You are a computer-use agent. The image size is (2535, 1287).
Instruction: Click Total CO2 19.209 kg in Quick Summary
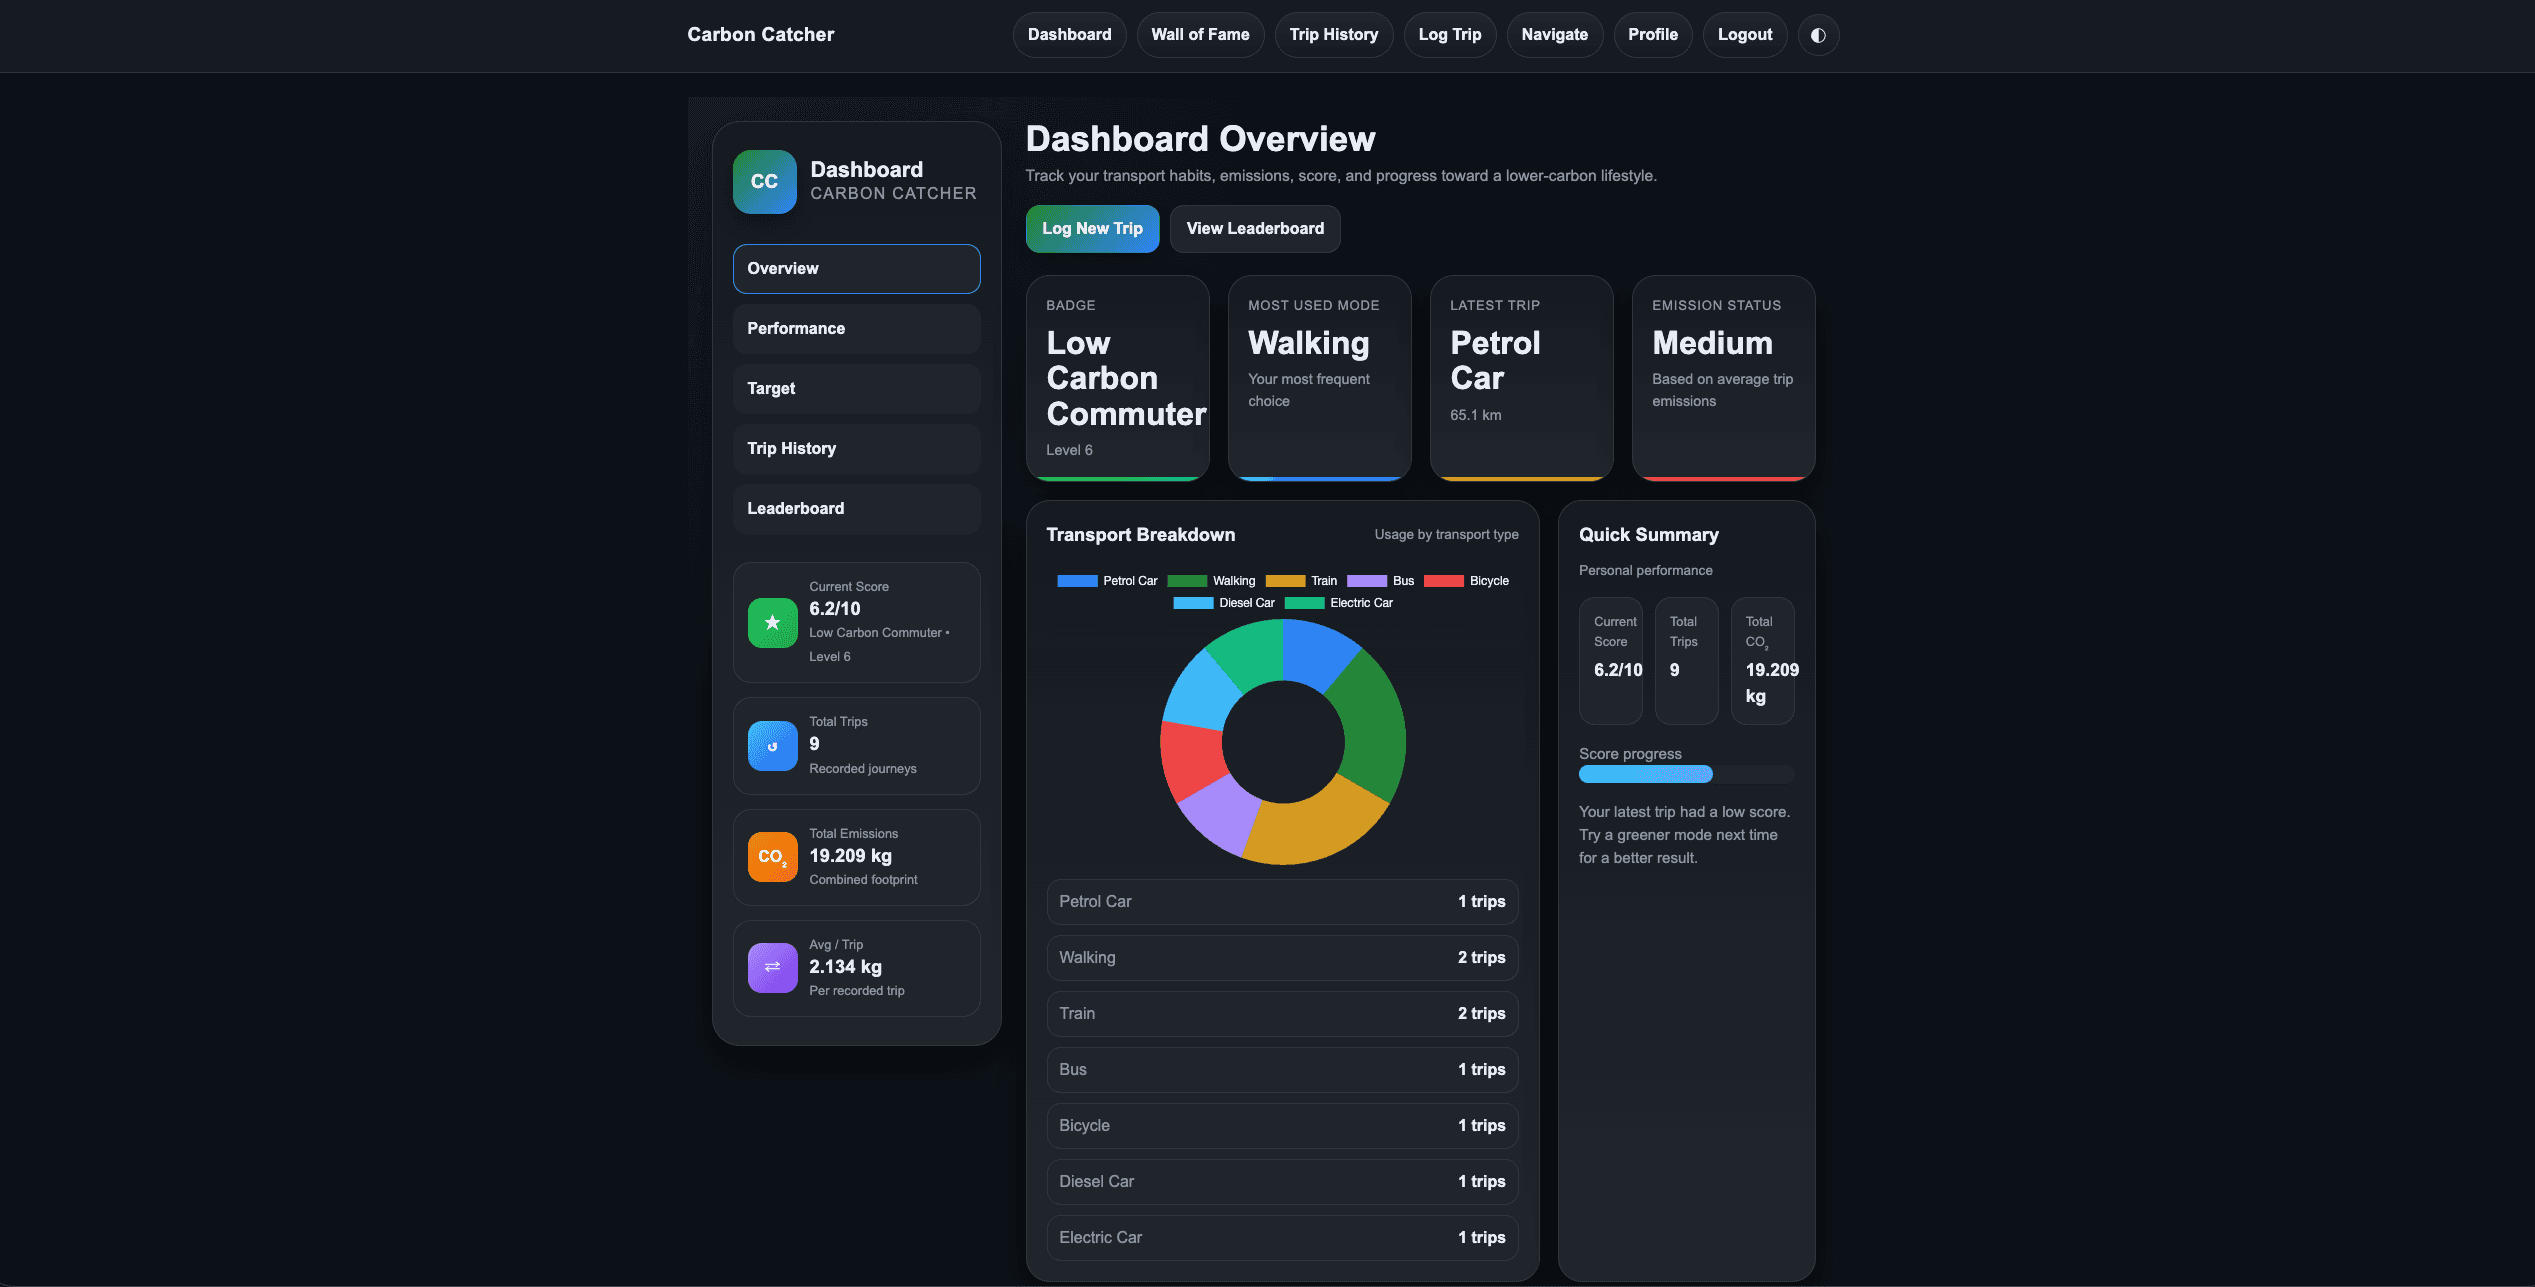[1763, 661]
